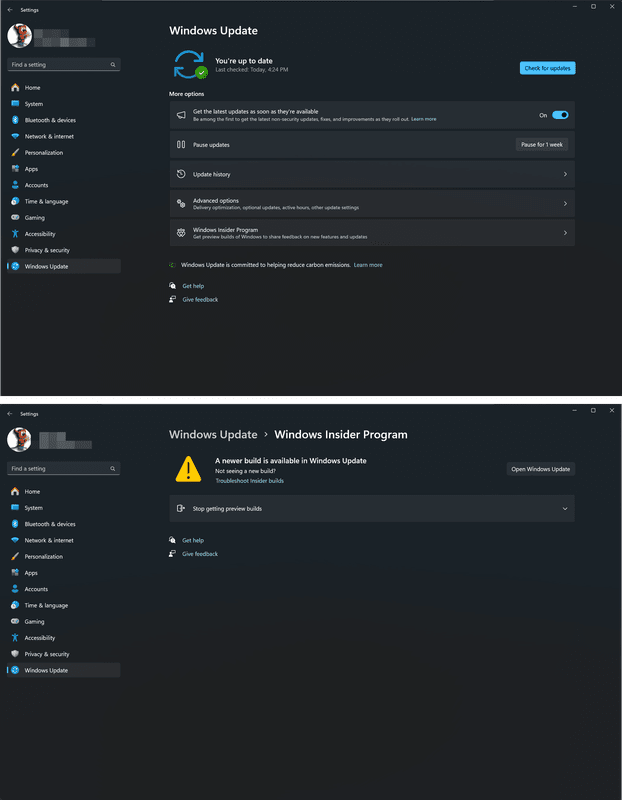Click the Home icon in the top Settings window
Viewport: 622px width, 800px height.
point(15,88)
